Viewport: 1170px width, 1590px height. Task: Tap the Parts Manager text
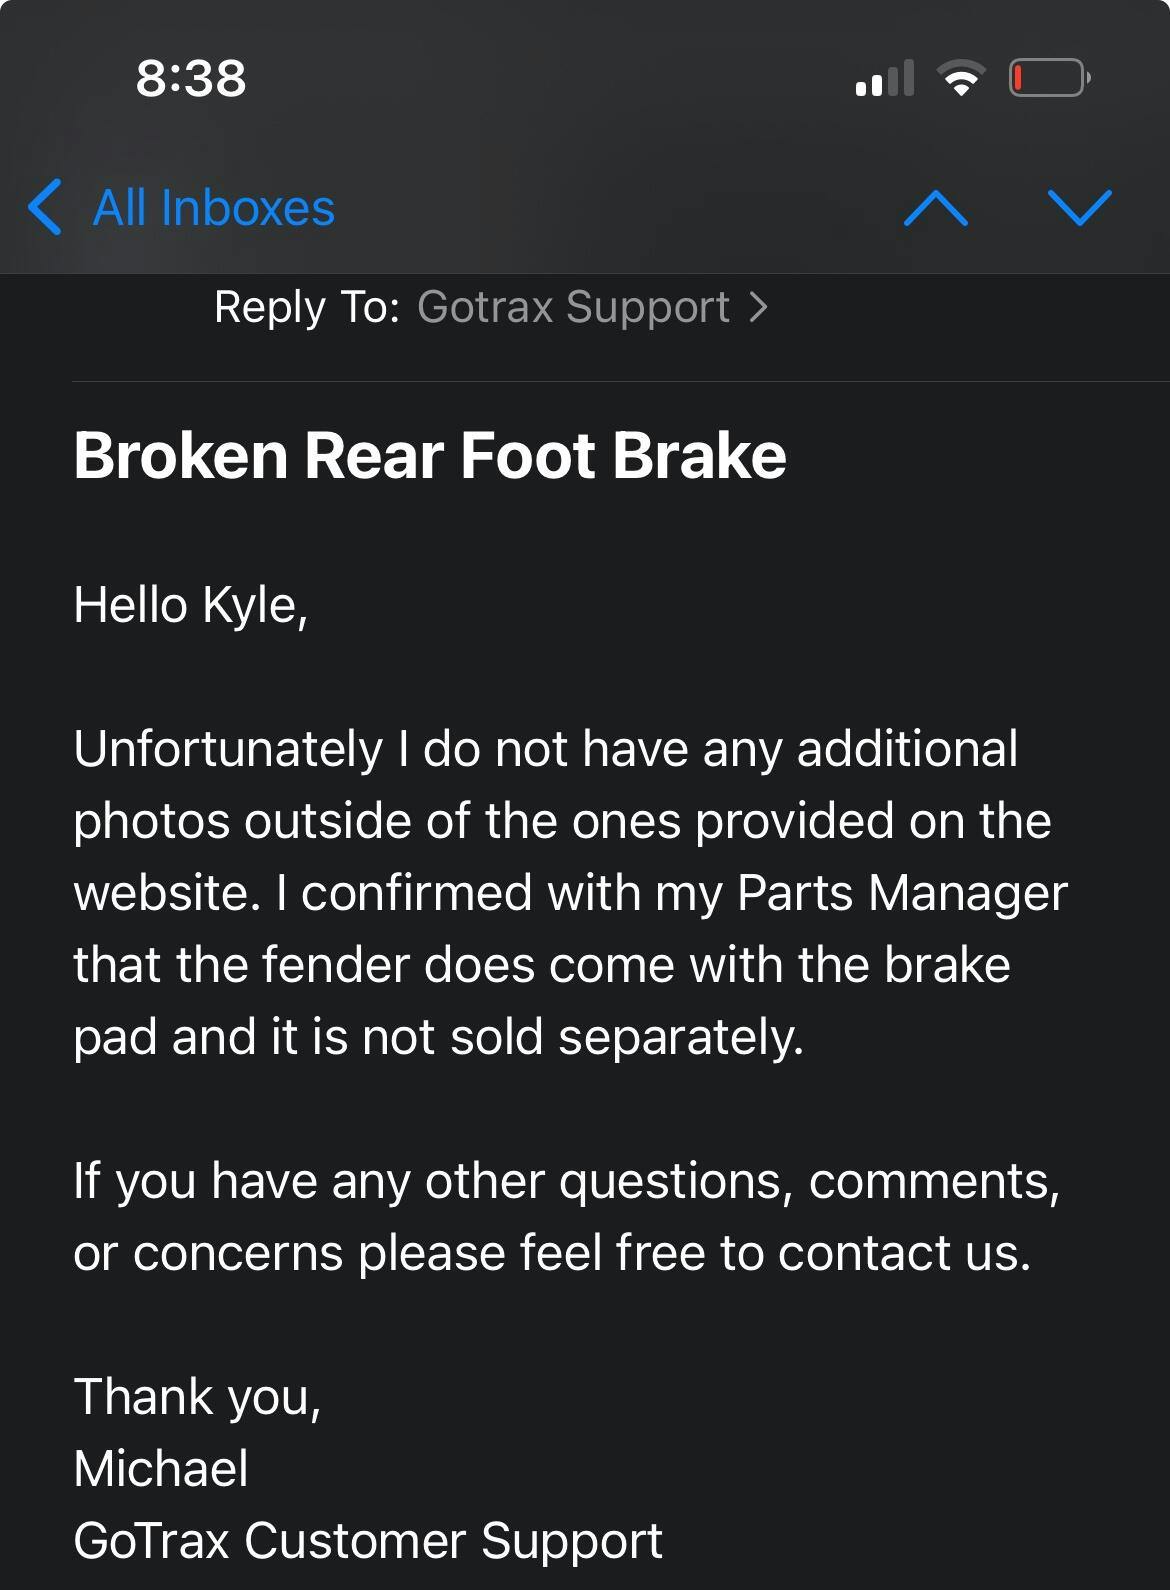902,893
